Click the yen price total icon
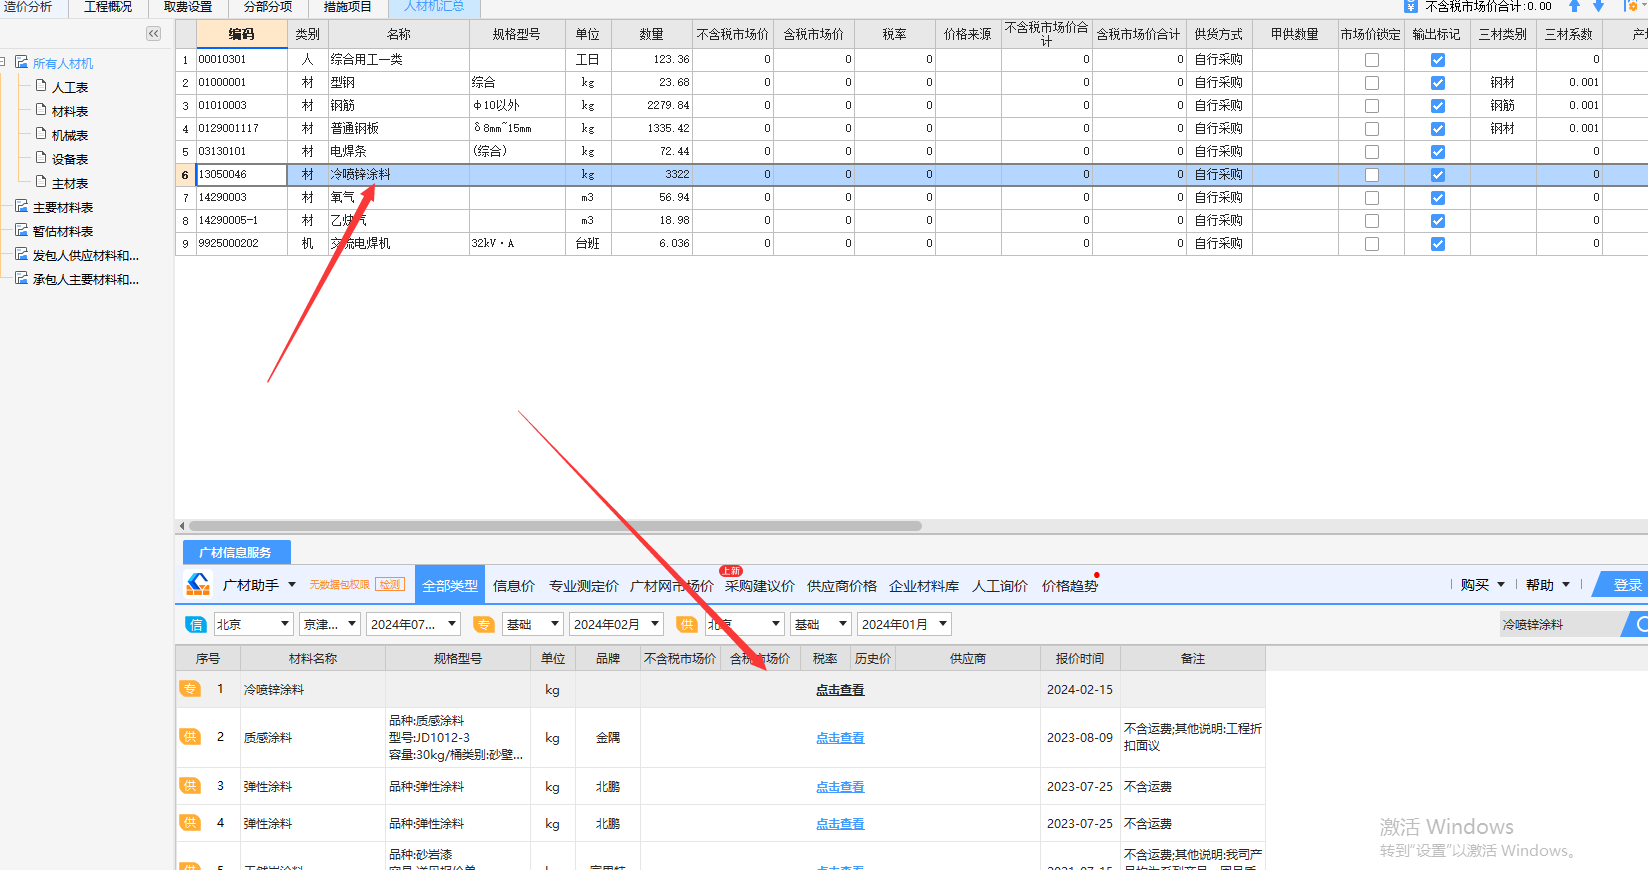Image resolution: width=1648 pixels, height=870 pixels. pyautogui.click(x=1411, y=6)
